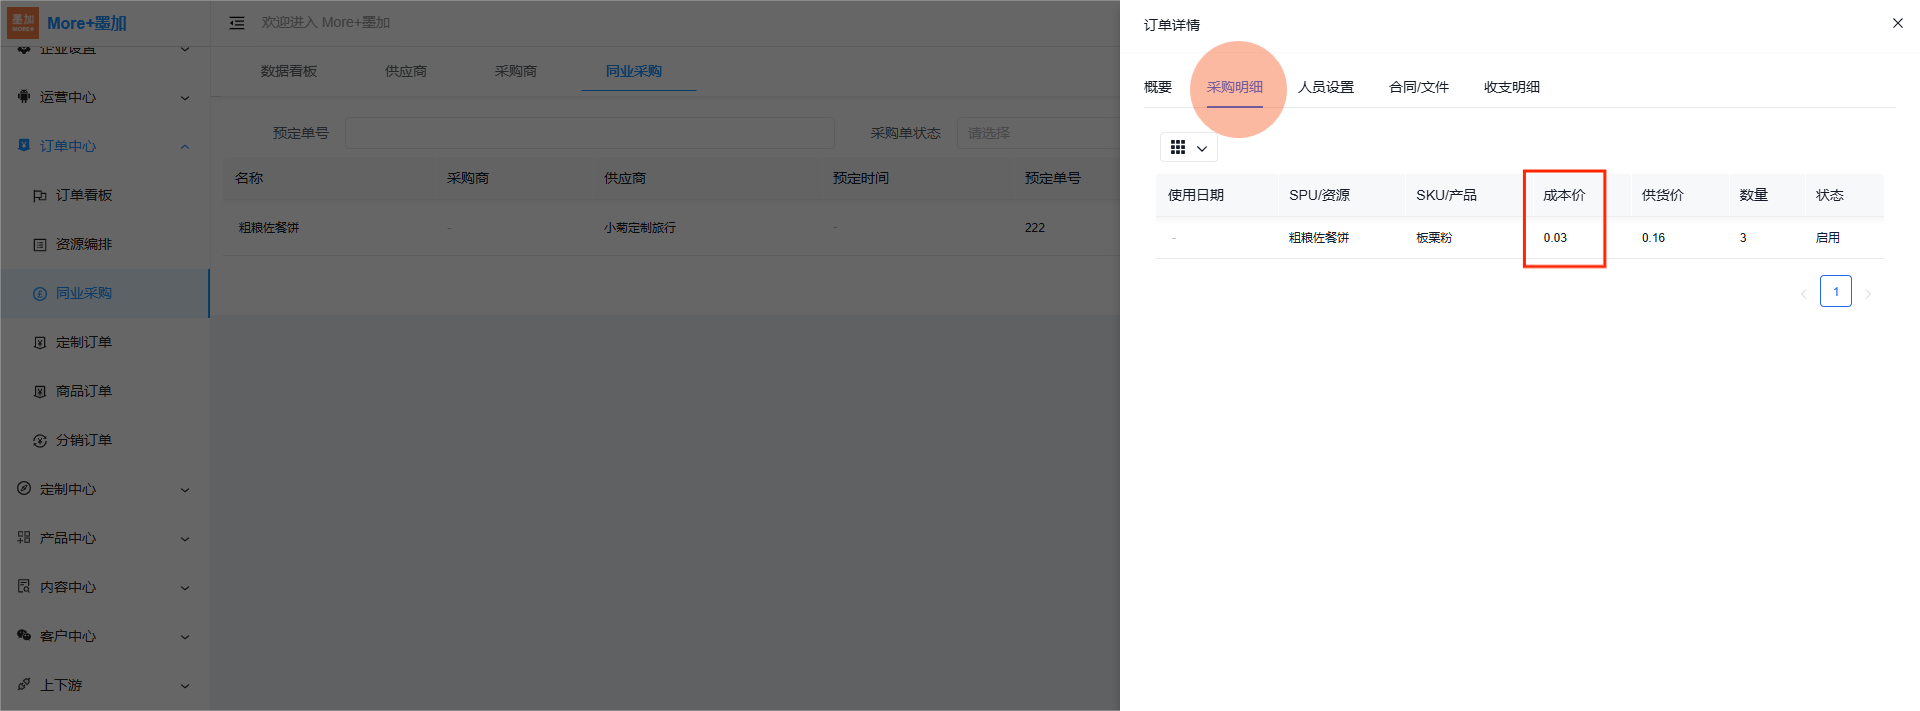The width and height of the screenshot is (1920, 711).
Task: Click the next page arrow
Action: (1867, 293)
